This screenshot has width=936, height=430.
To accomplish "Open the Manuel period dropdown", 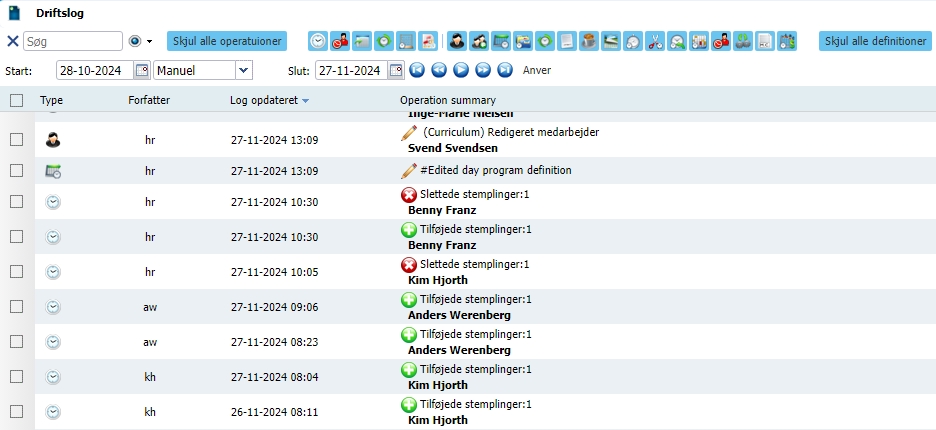I will [x=244, y=70].
